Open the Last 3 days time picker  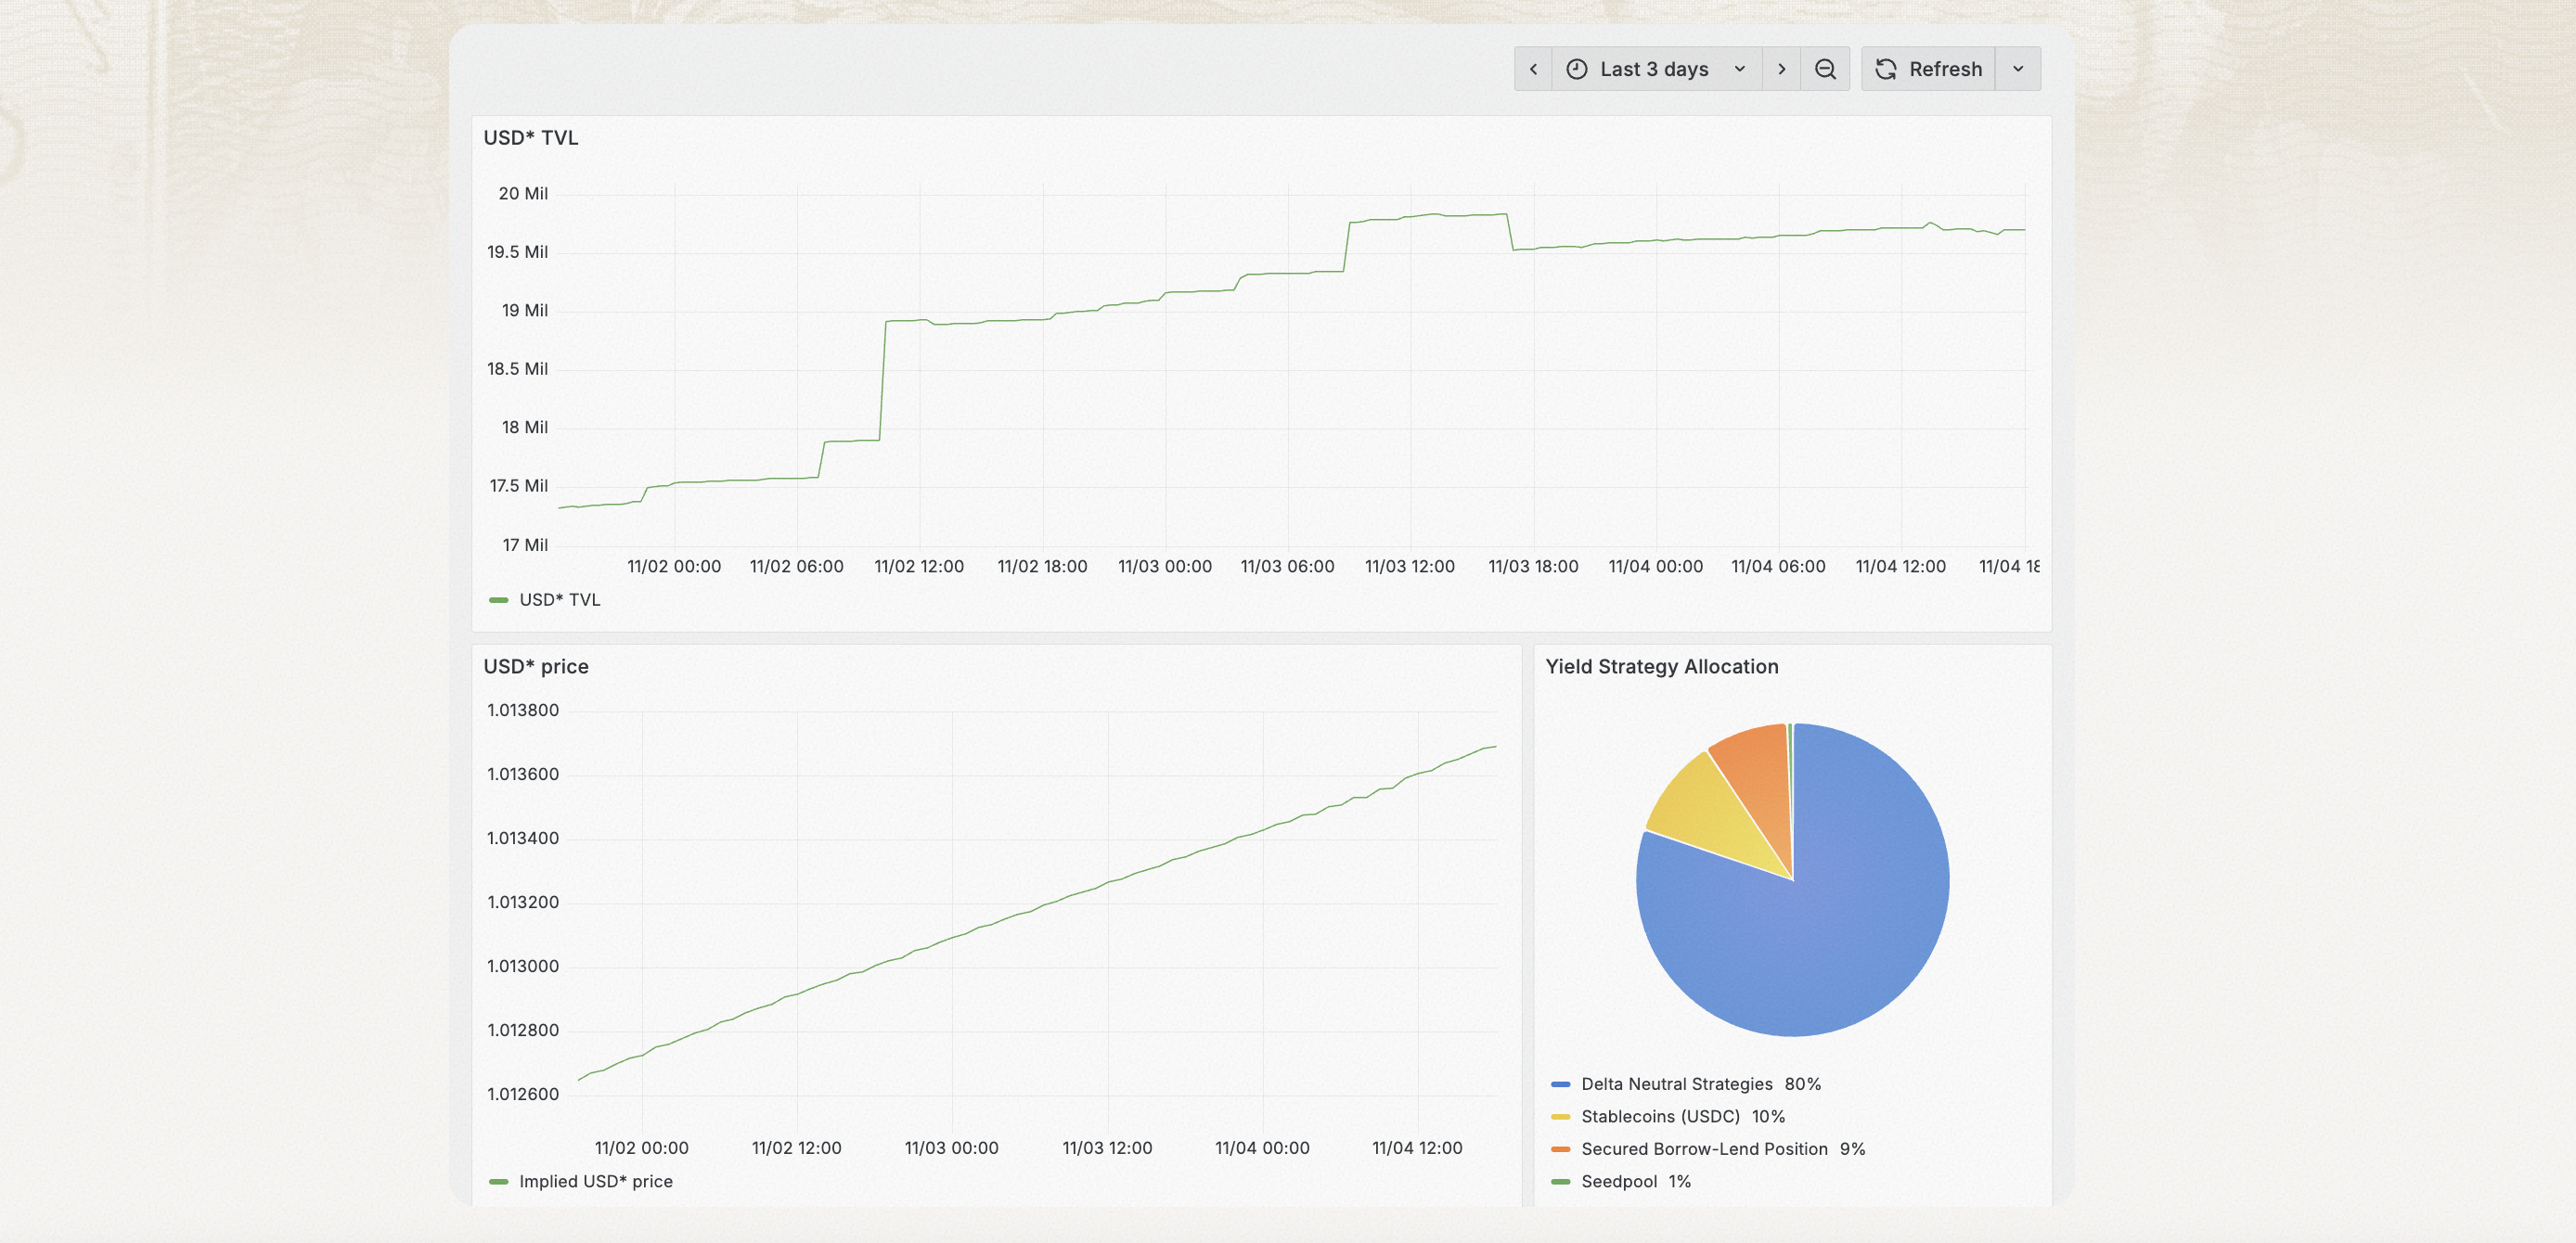(x=1653, y=69)
